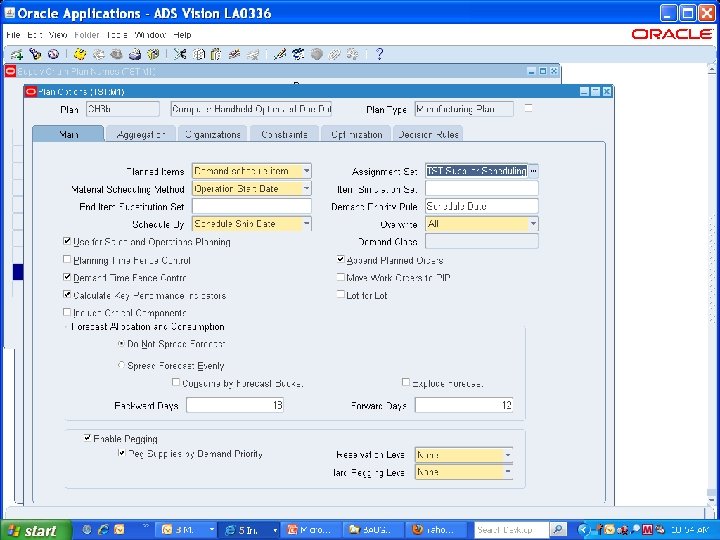Click the Forward Days input field
The height and width of the screenshot is (540, 720).
tap(464, 405)
